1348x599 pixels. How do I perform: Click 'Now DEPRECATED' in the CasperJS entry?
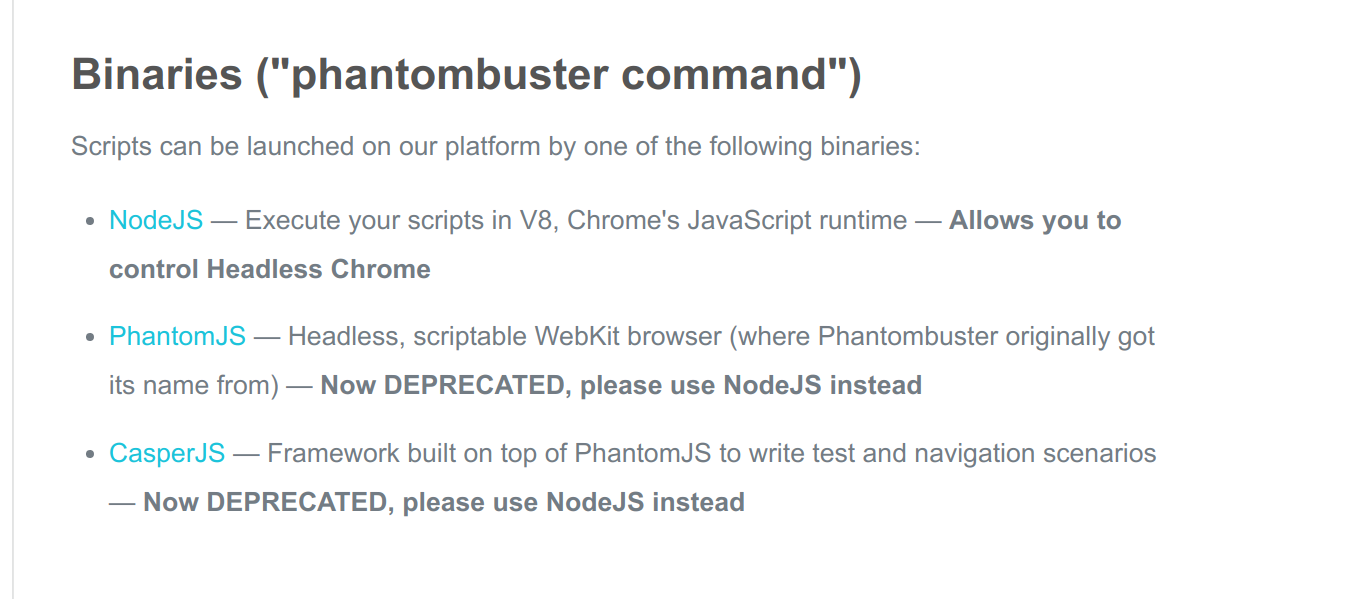(266, 502)
